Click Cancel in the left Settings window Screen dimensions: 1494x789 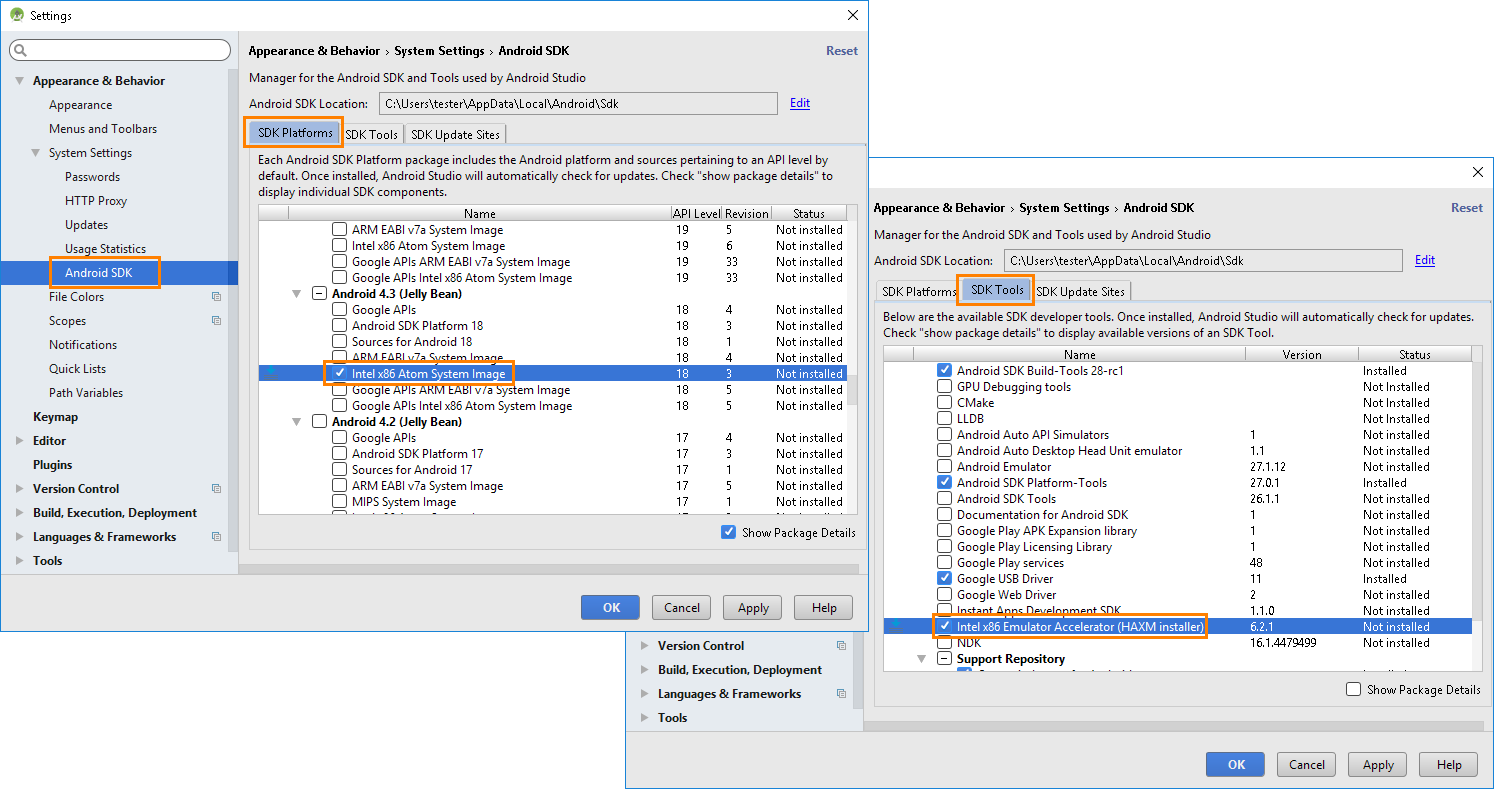point(682,607)
